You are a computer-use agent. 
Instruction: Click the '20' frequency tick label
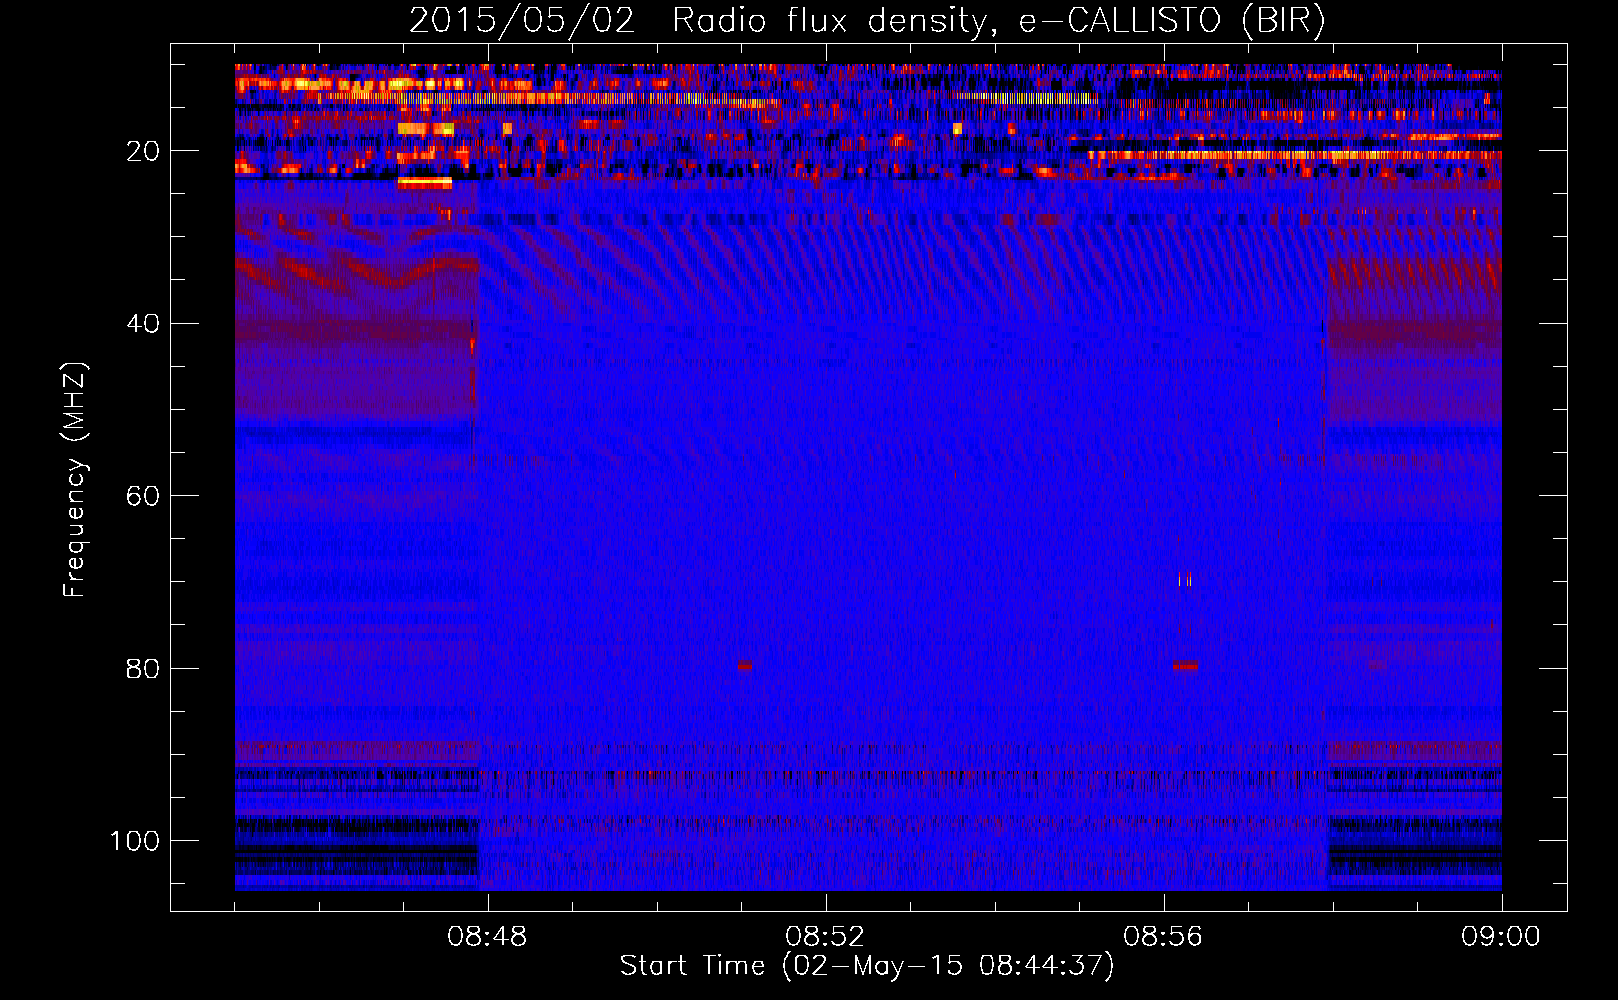coord(143,151)
